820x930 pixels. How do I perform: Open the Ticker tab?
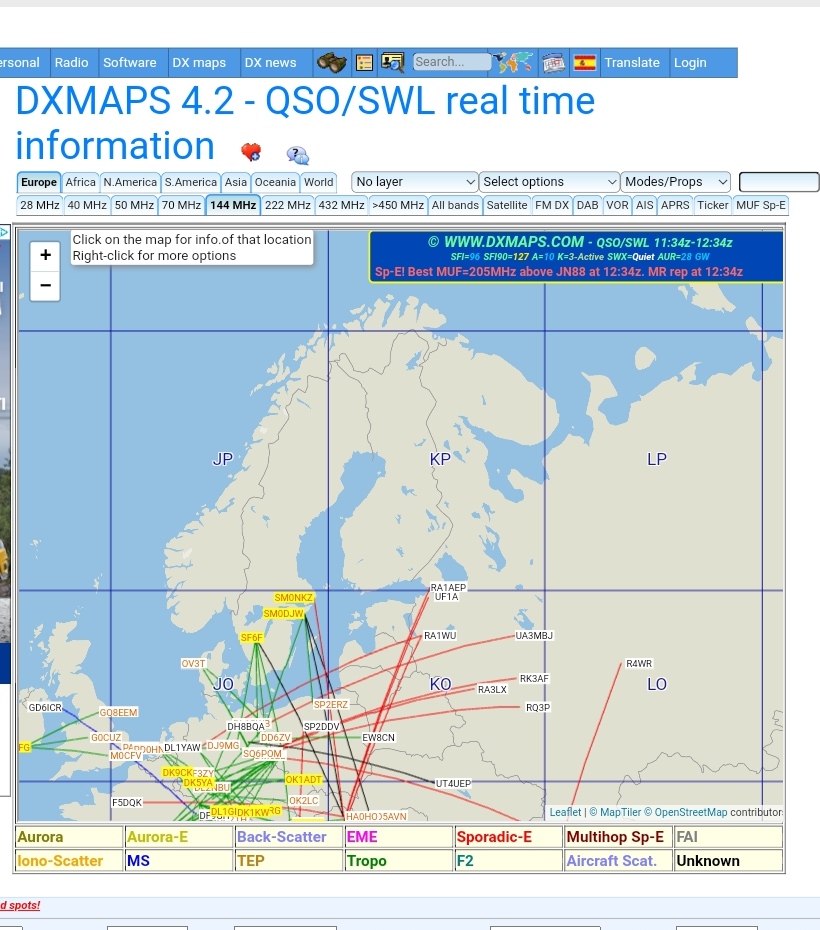click(x=713, y=205)
